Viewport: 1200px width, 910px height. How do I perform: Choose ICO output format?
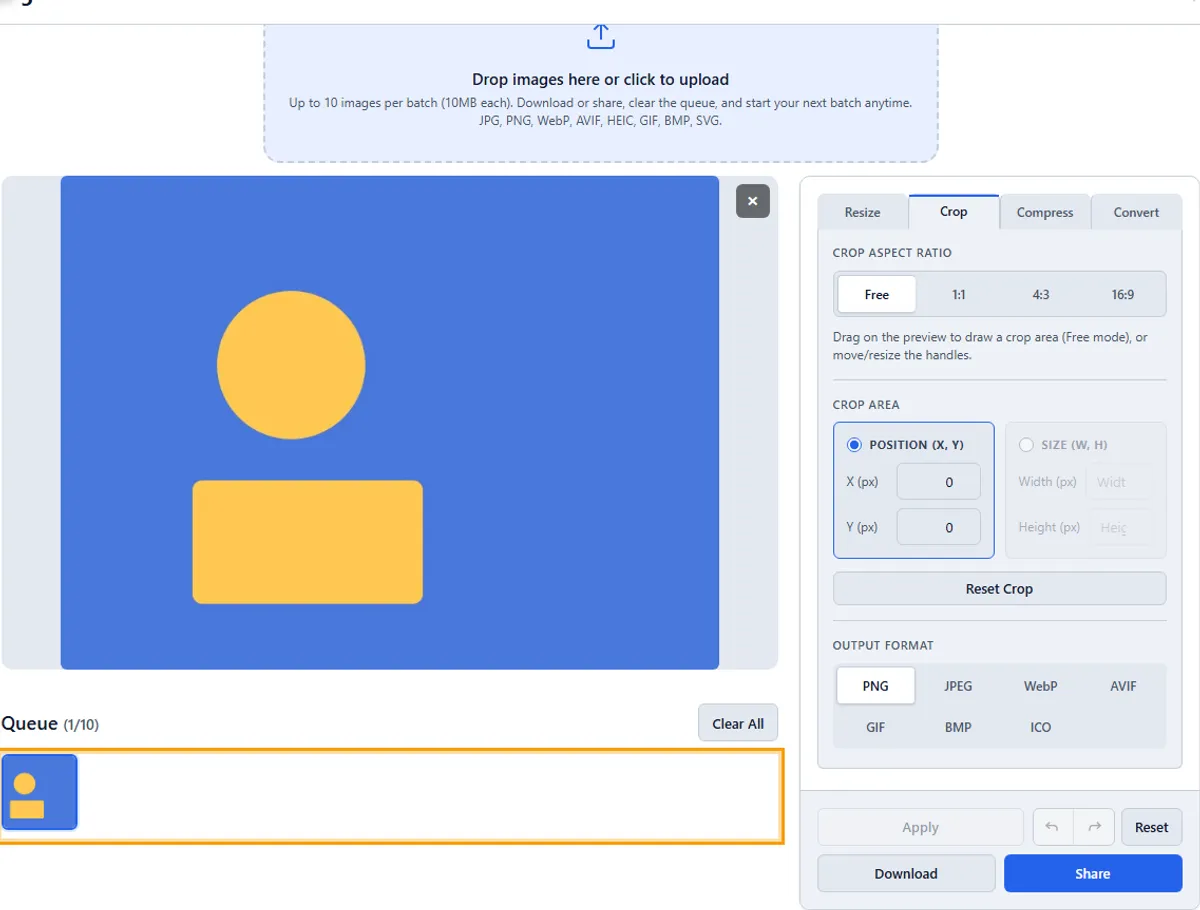[1041, 727]
